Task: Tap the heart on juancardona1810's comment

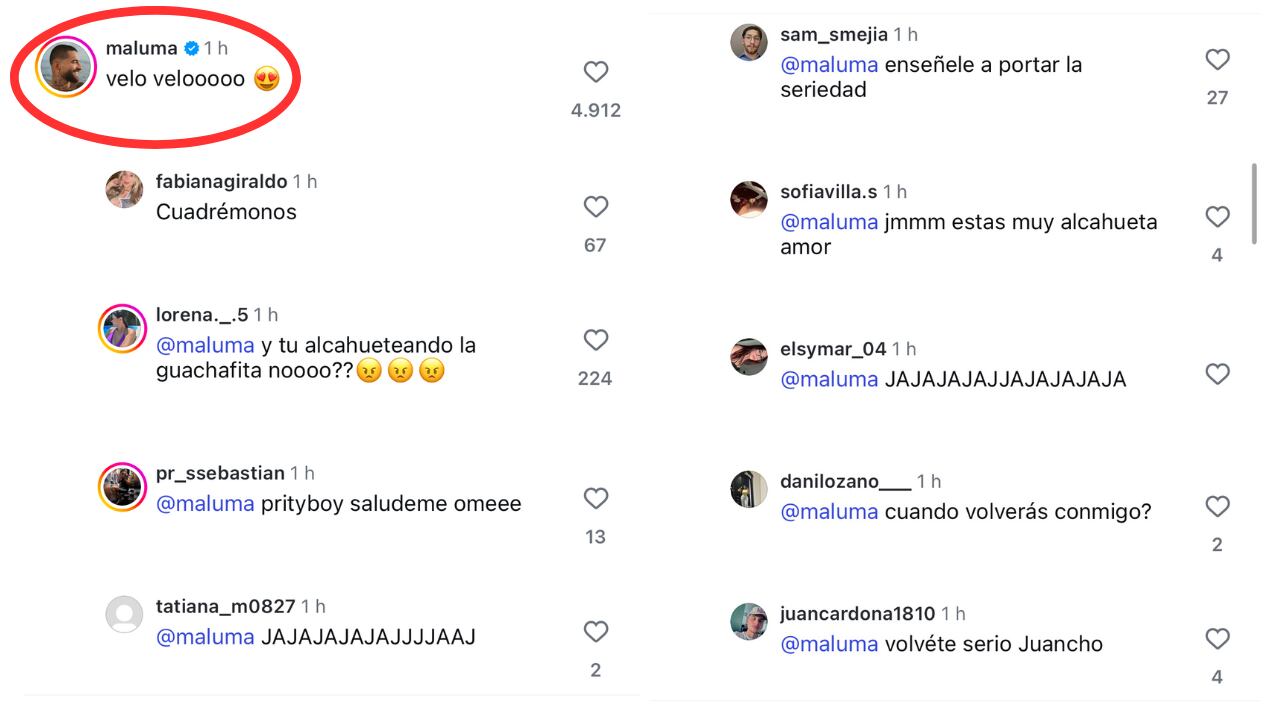Action: coord(1217,638)
